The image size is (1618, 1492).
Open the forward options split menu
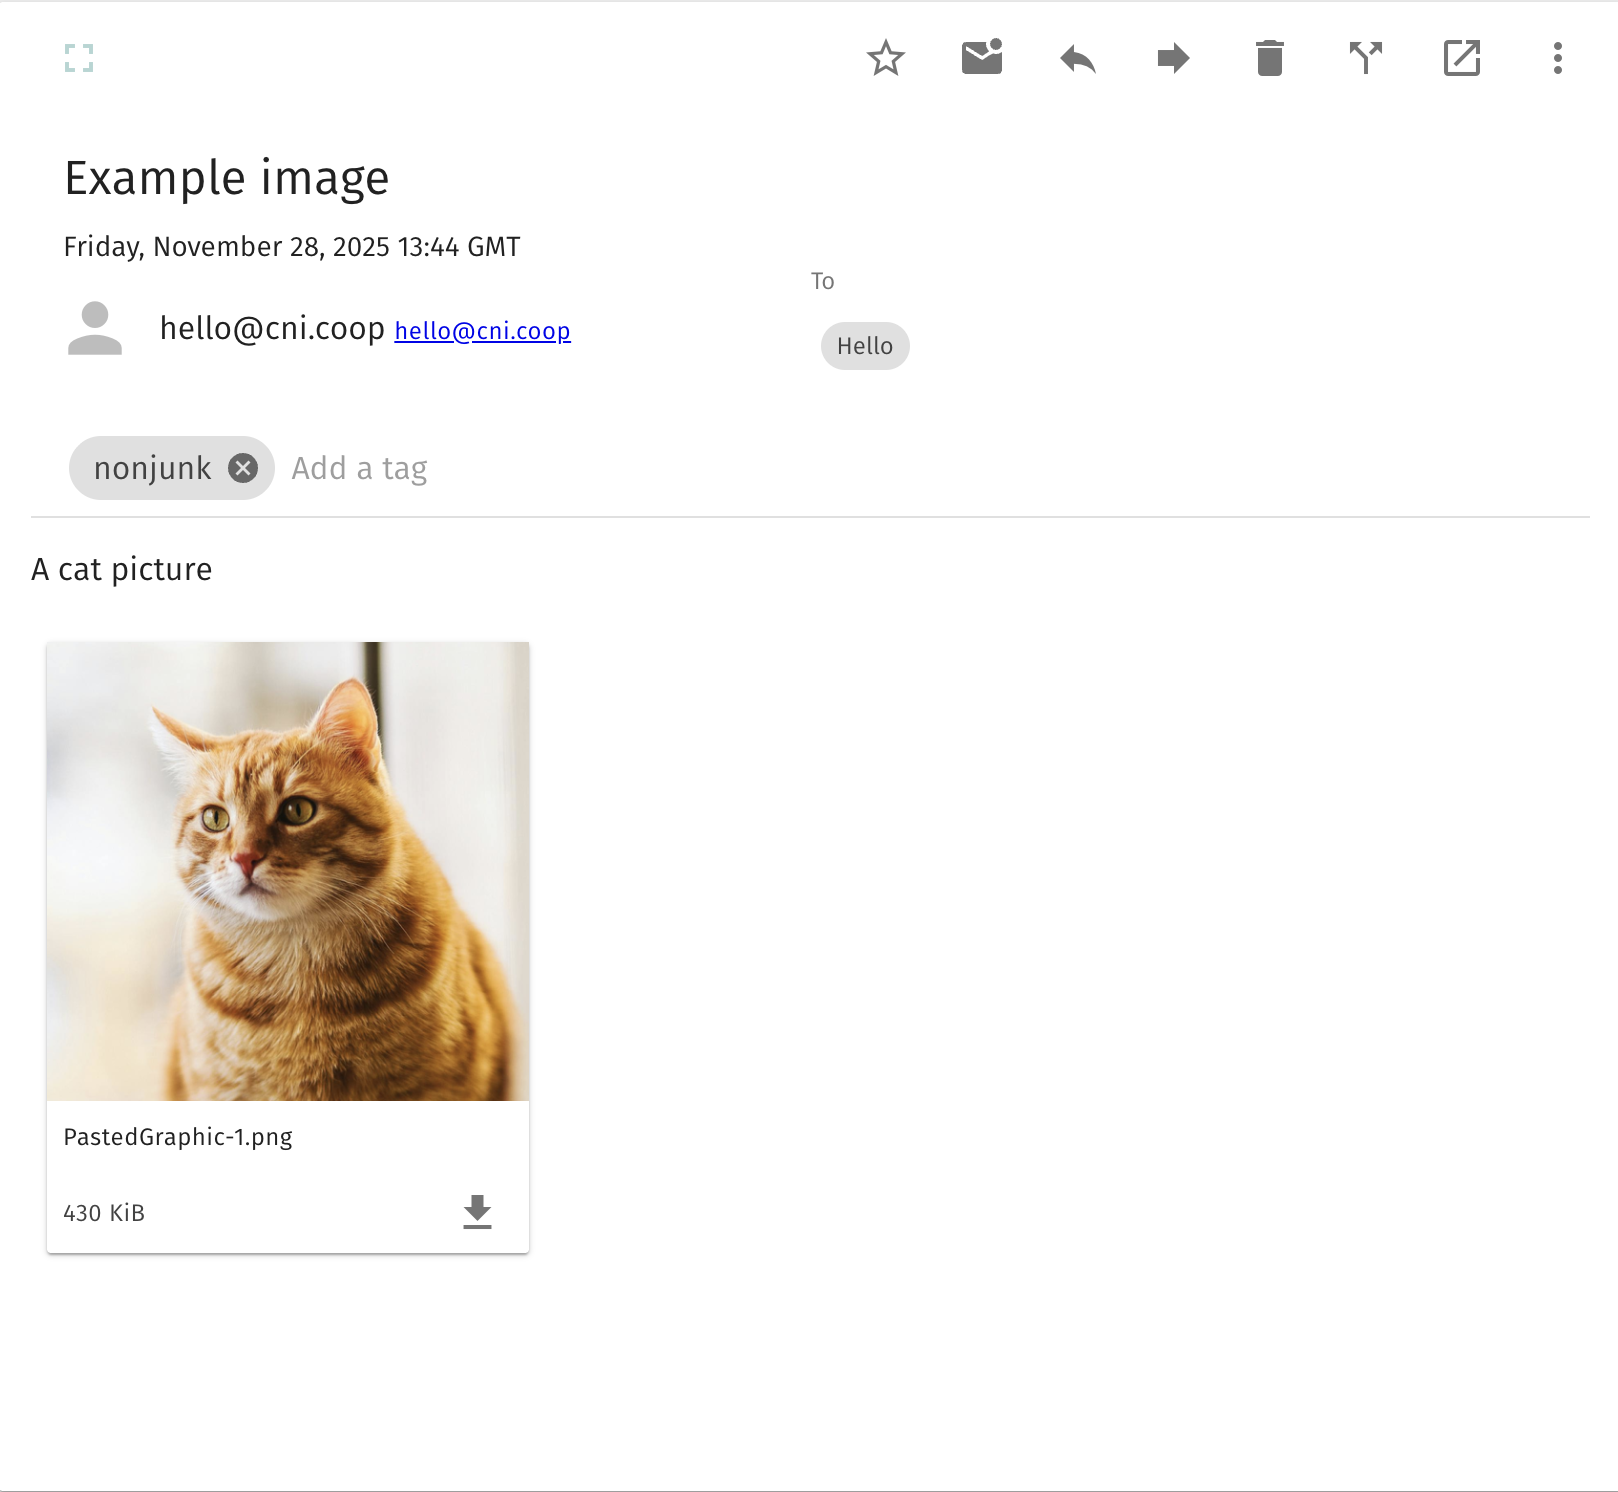[x=1366, y=58]
